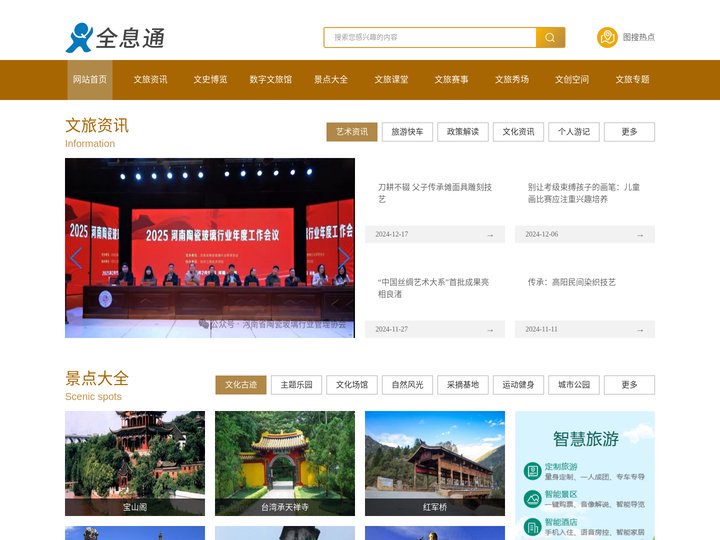Click the conference carousel image
Image resolution: width=720 pixels, height=540 pixels.
tap(210, 248)
